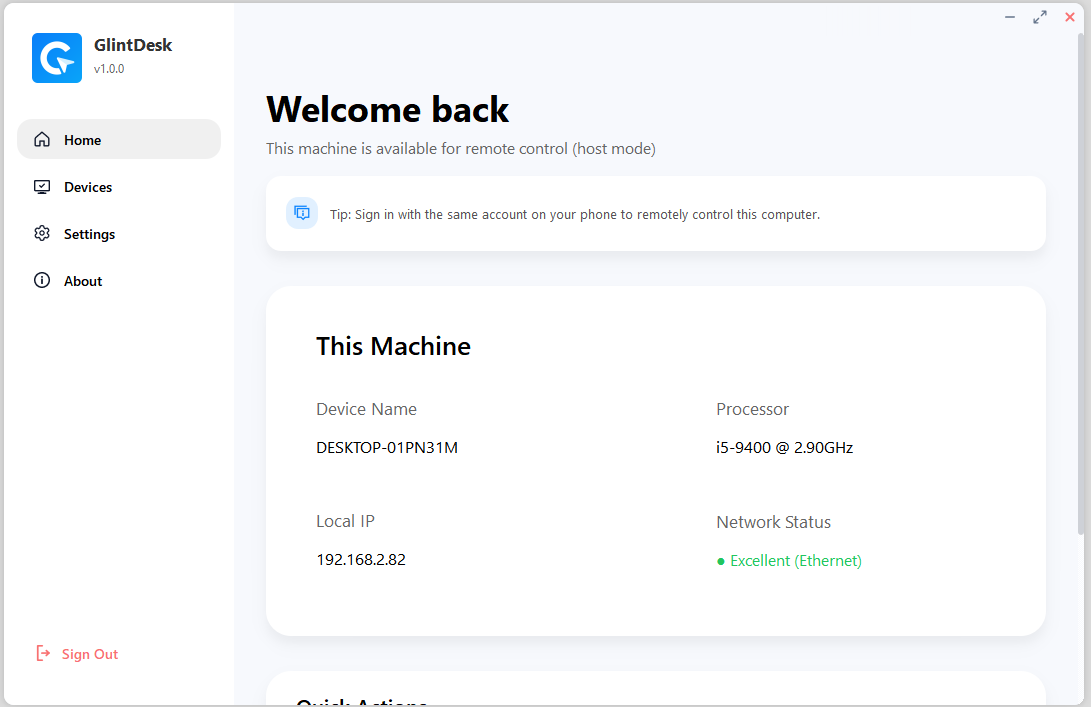Click the Excellent (Ethernet) status text
1091x707 pixels.
pyautogui.click(x=795, y=560)
